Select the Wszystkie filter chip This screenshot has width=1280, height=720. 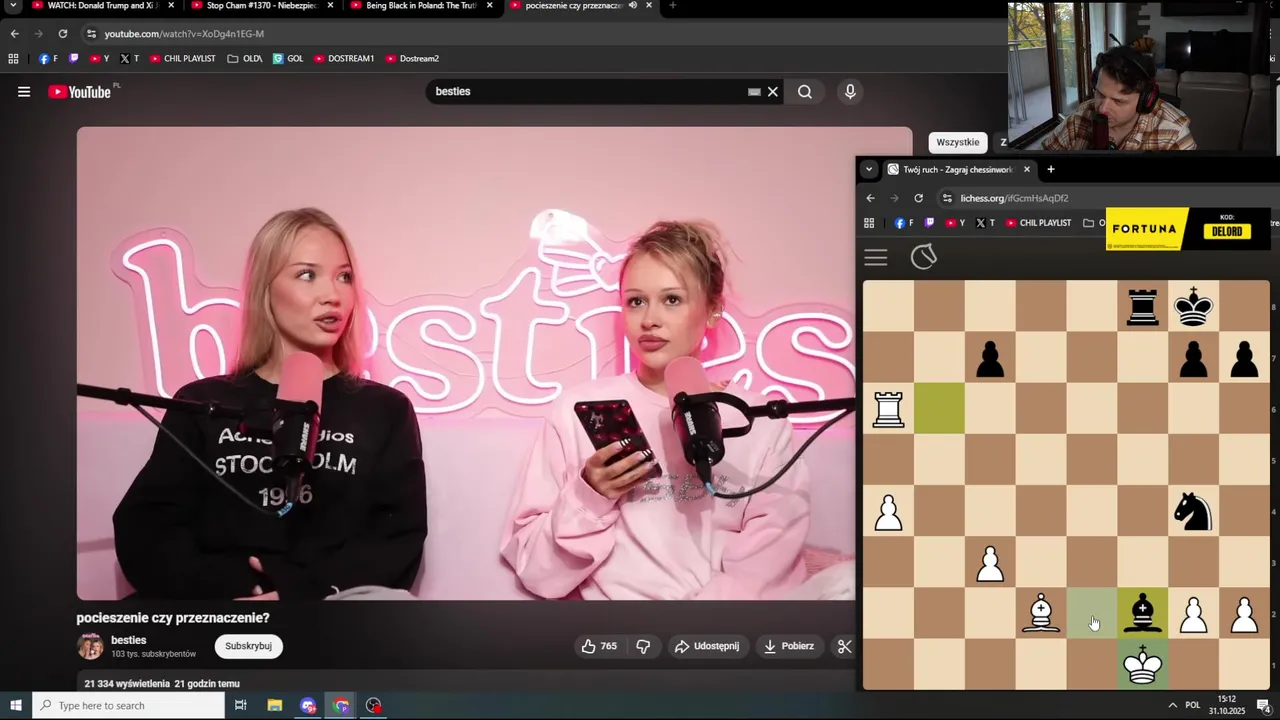pyautogui.click(x=957, y=142)
